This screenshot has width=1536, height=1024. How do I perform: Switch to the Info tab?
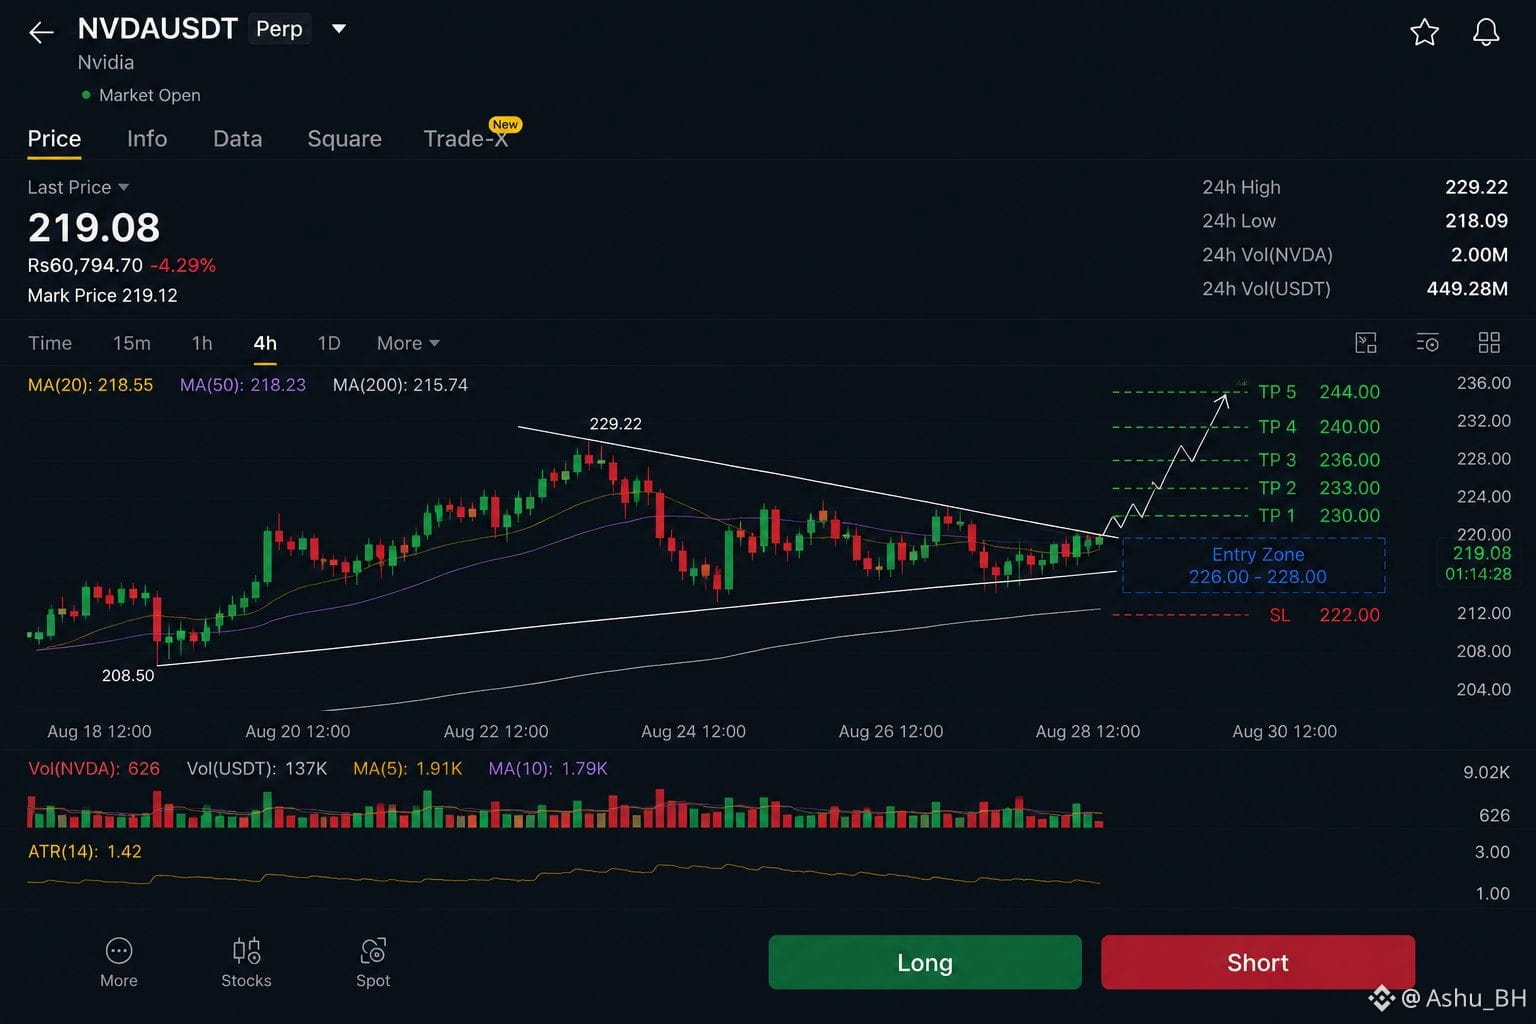click(147, 139)
